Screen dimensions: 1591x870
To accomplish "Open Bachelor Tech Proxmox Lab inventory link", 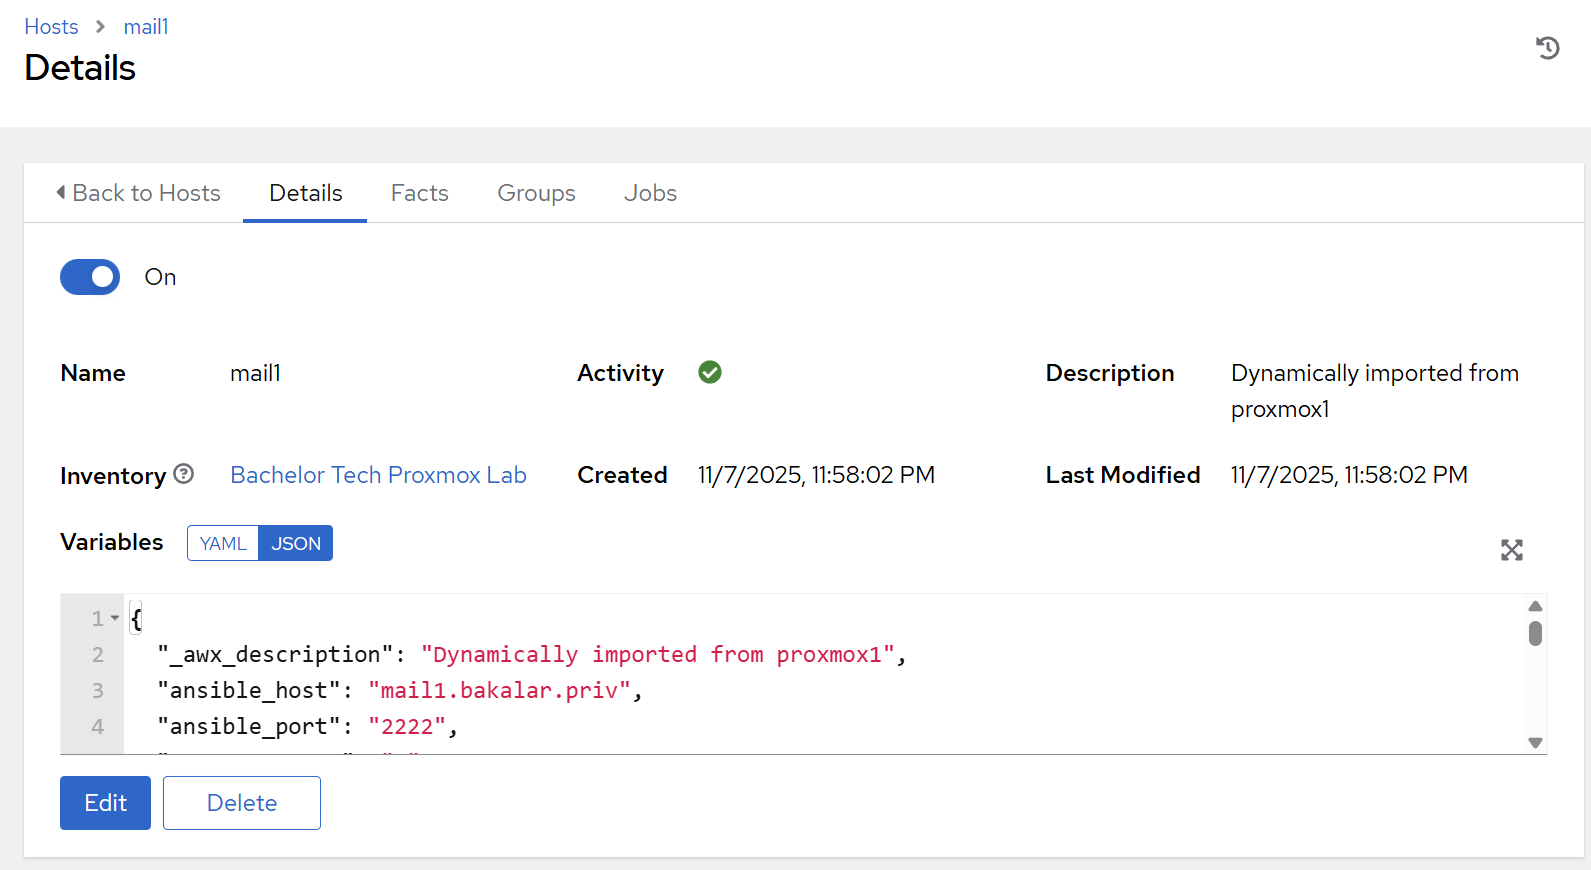I will (x=378, y=475).
